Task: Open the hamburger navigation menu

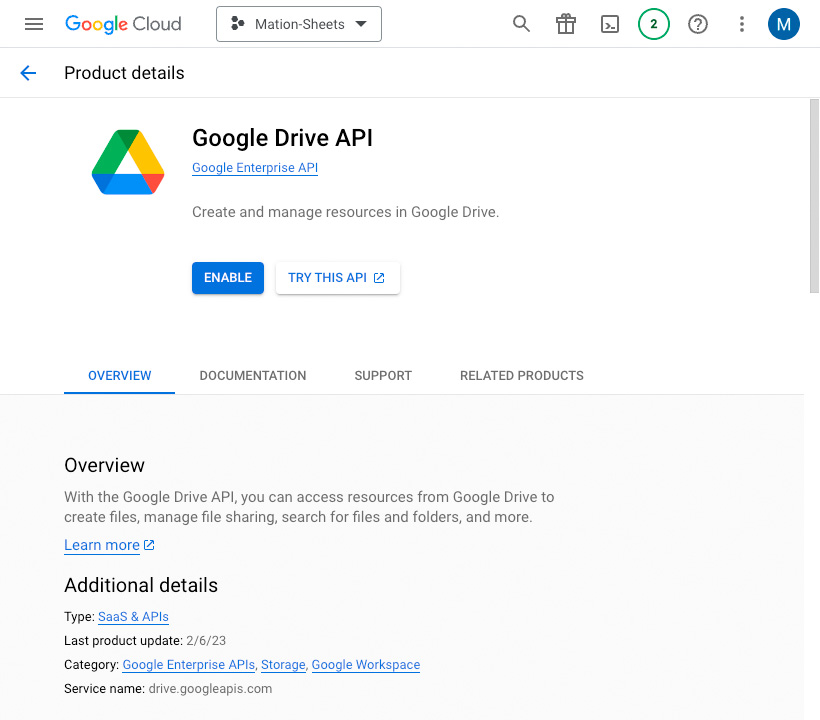Action: [34, 24]
